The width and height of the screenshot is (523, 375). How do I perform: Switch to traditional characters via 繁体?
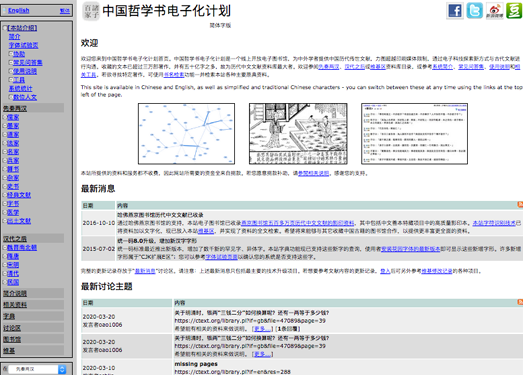(65, 11)
